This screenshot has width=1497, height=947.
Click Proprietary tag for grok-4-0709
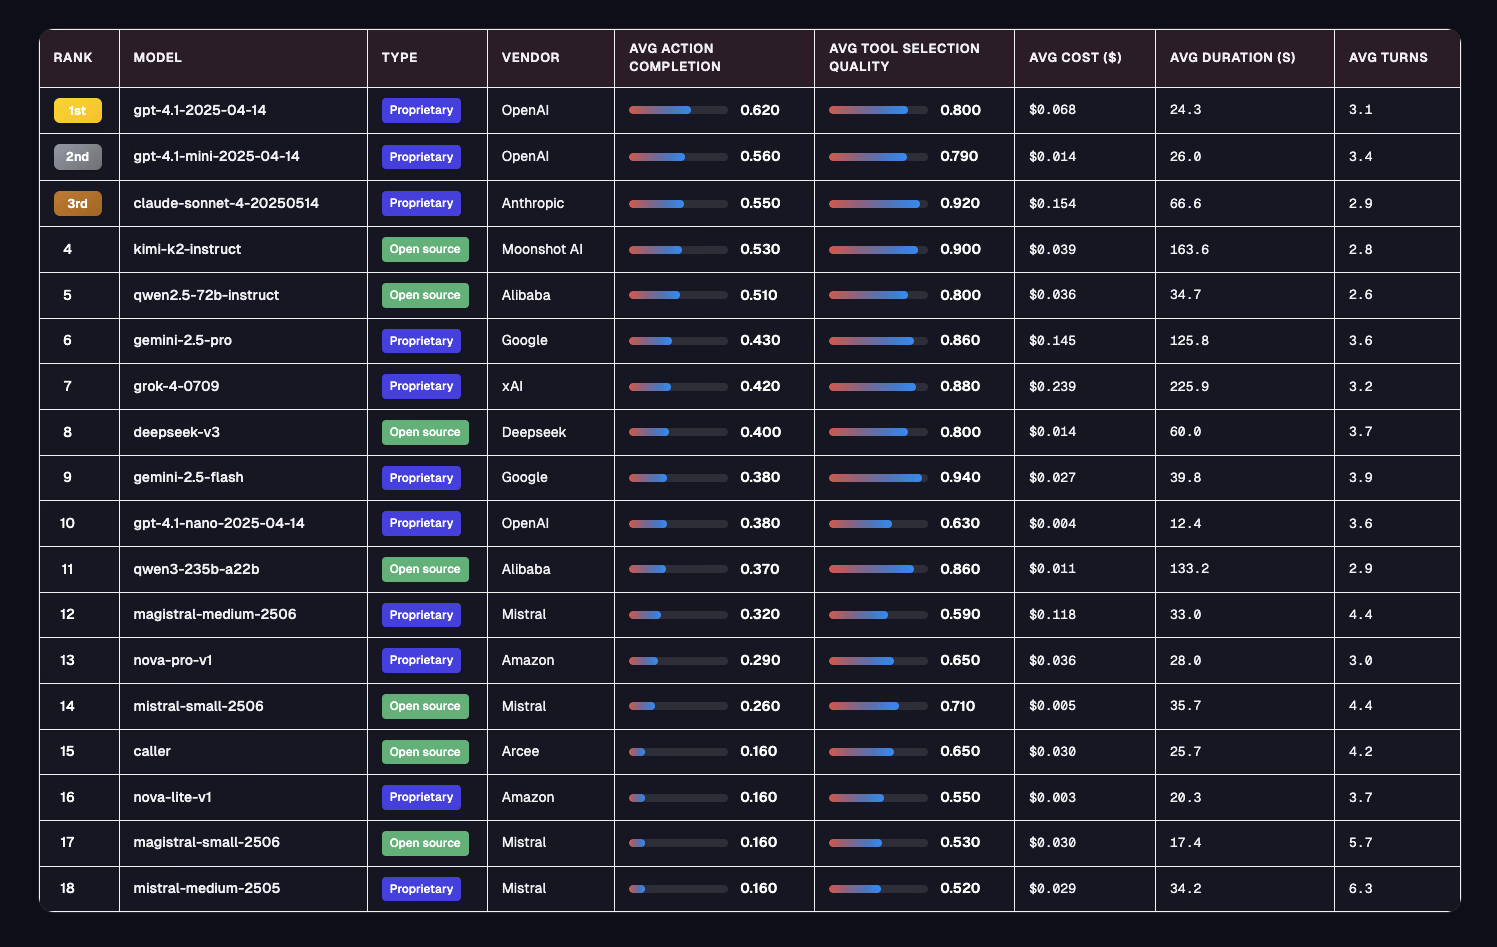point(421,386)
